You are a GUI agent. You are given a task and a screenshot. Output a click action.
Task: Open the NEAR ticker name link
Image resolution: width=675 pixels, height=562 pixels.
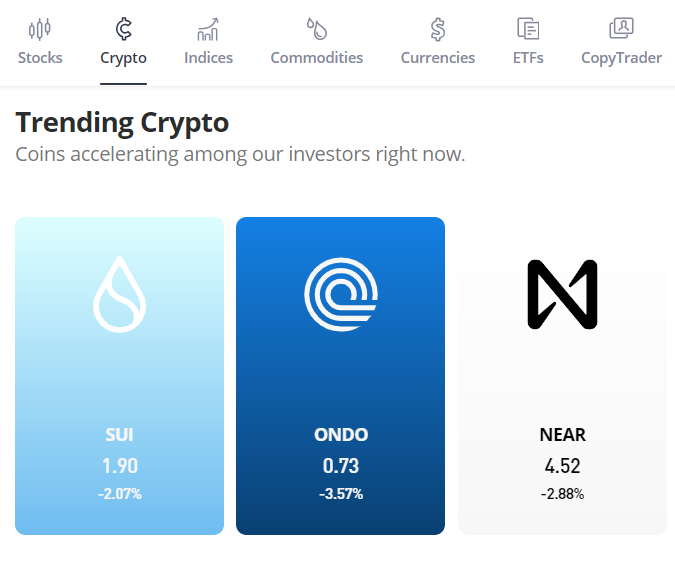click(562, 435)
